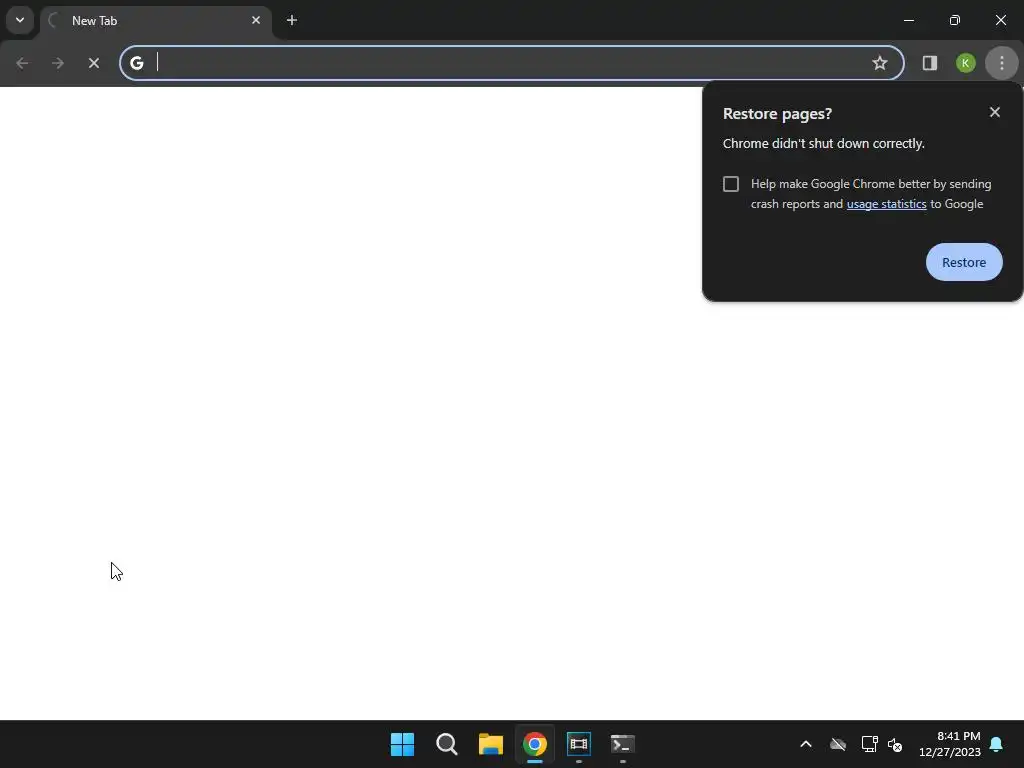Enable sending crash reports checkbox
The width and height of the screenshot is (1024, 768).
tap(731, 184)
